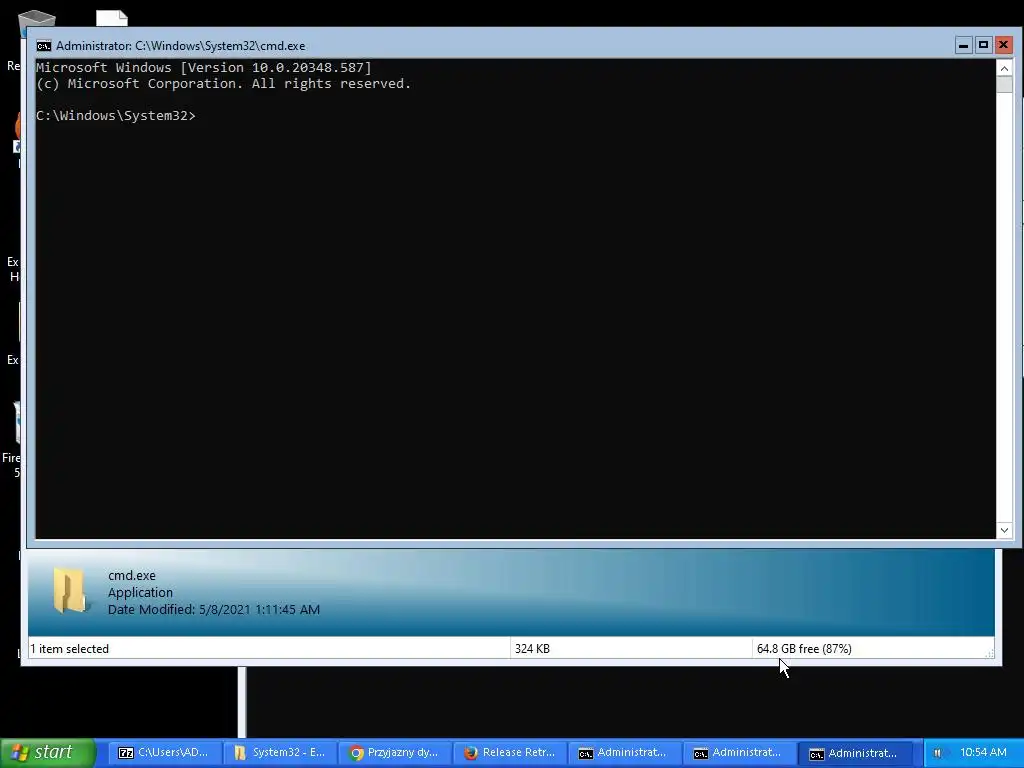Click the 10:54 AM clock
This screenshot has height=768, width=1024.
tap(983, 752)
